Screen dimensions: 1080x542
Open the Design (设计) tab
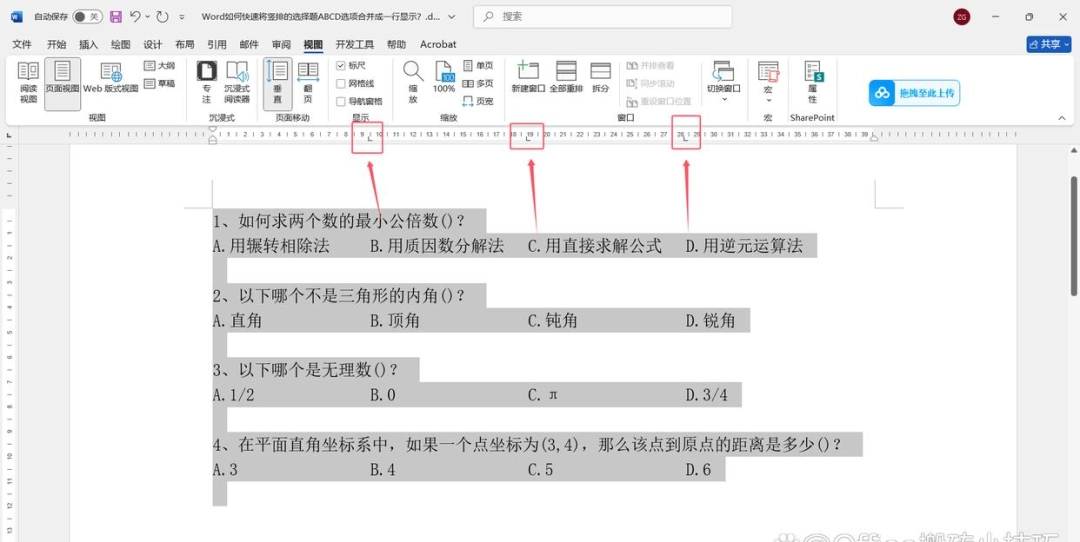pos(153,44)
